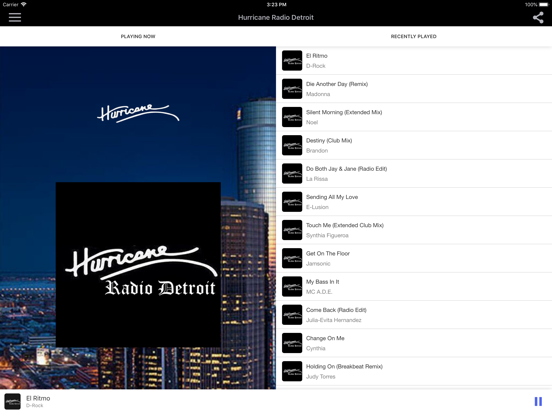Viewport: 552px width, 414px height.
Task: Tap the status bar clock
Action: [x=276, y=5]
